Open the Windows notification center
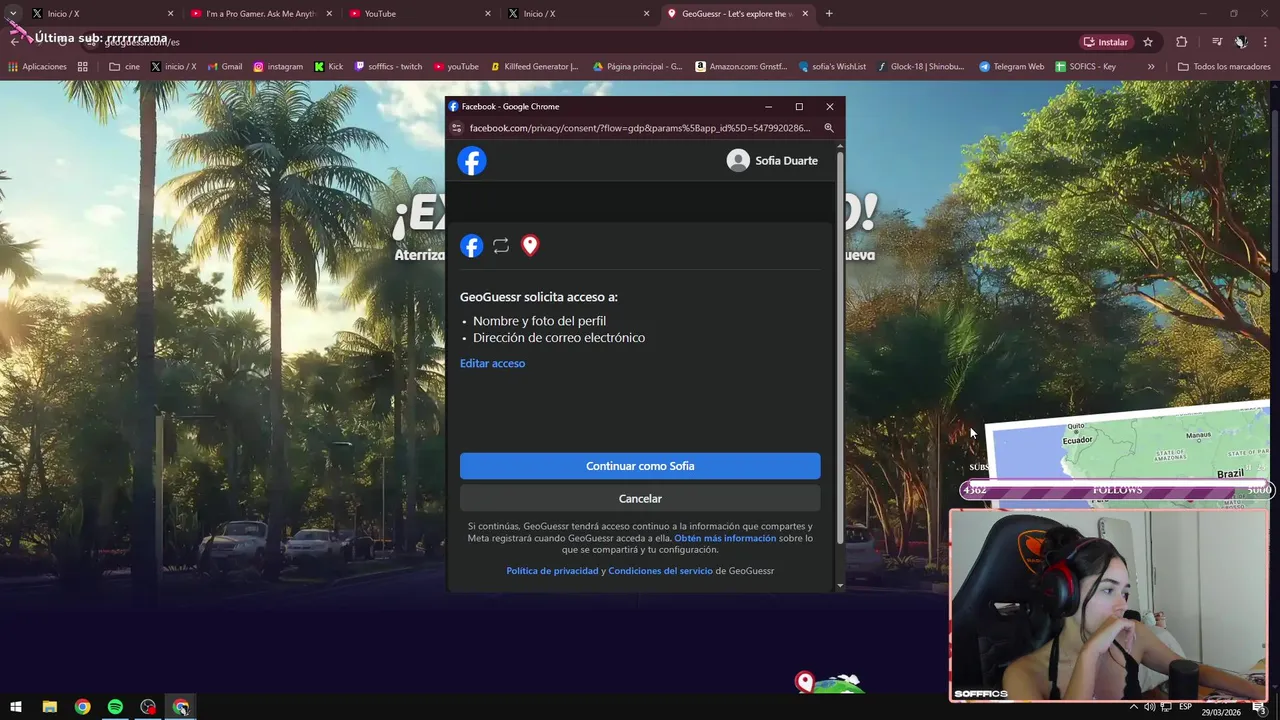This screenshot has height=720, width=1280. tap(1259, 707)
